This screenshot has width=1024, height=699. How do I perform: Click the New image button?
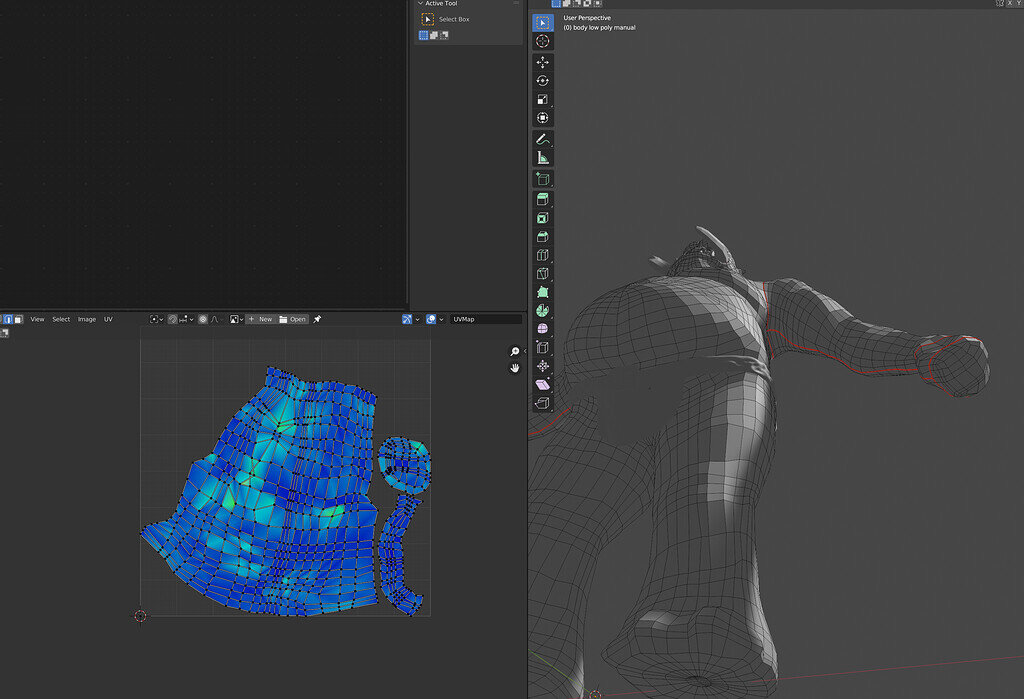264,319
